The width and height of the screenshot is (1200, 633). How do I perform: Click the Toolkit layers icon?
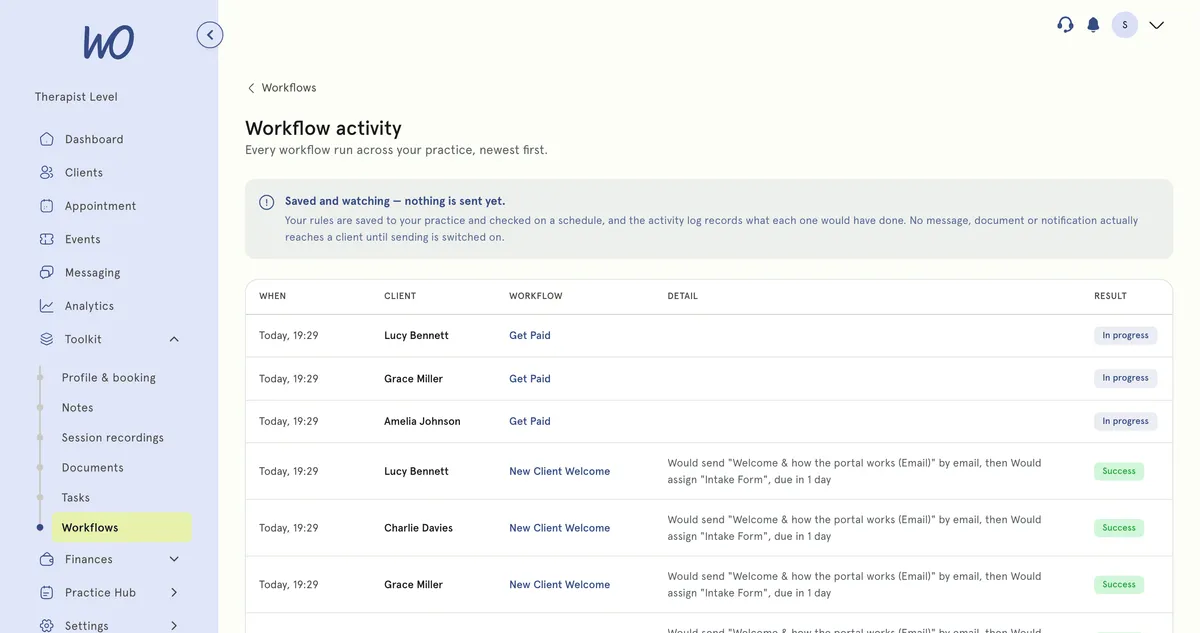[47, 339]
